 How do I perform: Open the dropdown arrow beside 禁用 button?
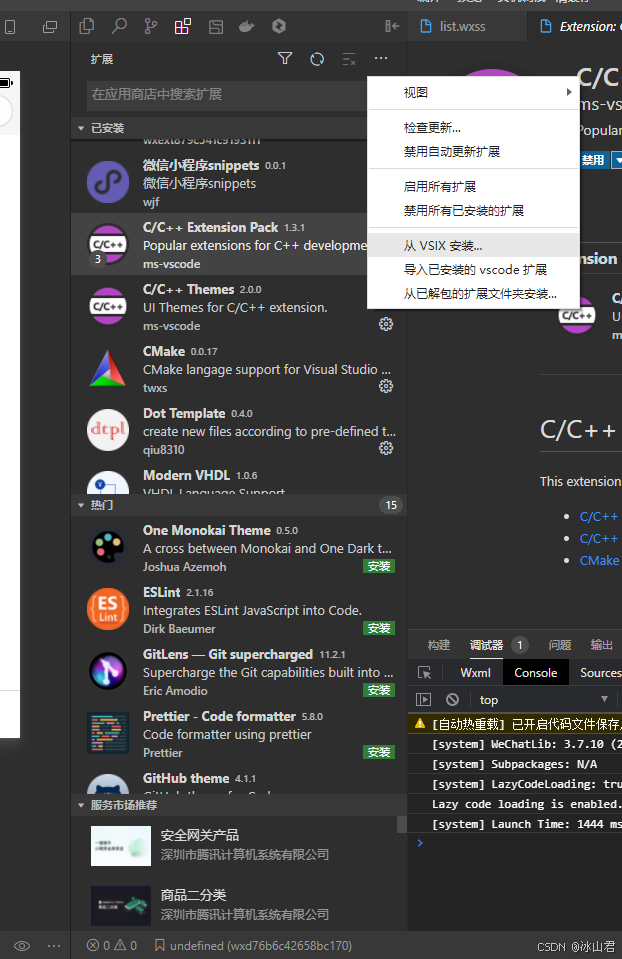[617, 160]
